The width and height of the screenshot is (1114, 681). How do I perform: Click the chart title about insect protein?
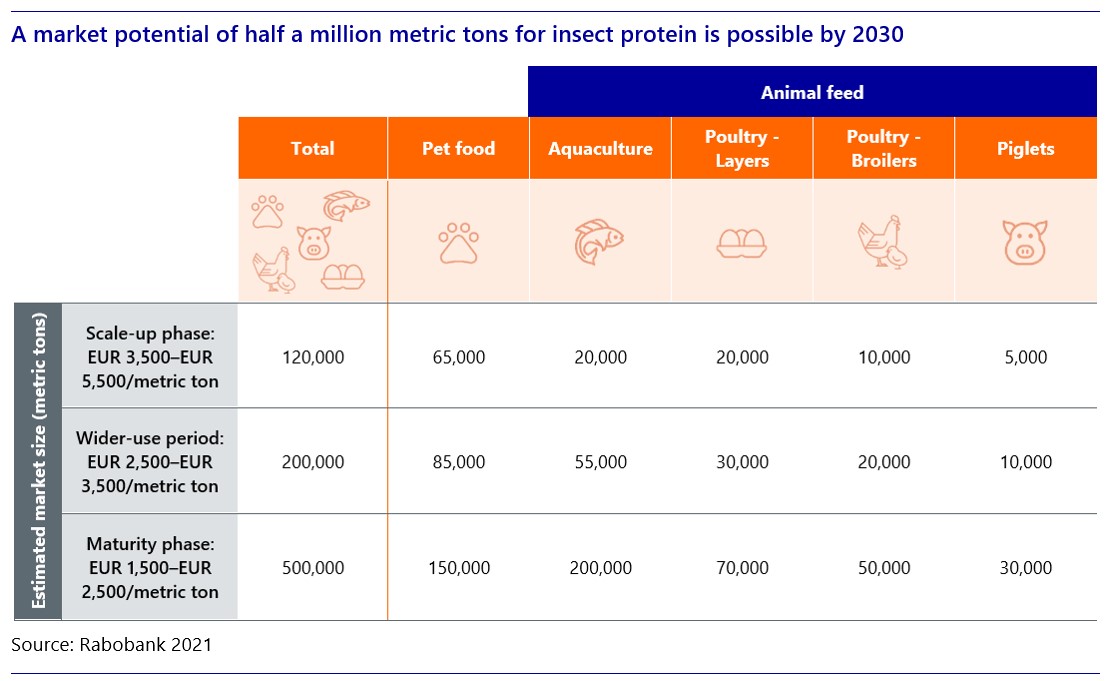point(458,35)
